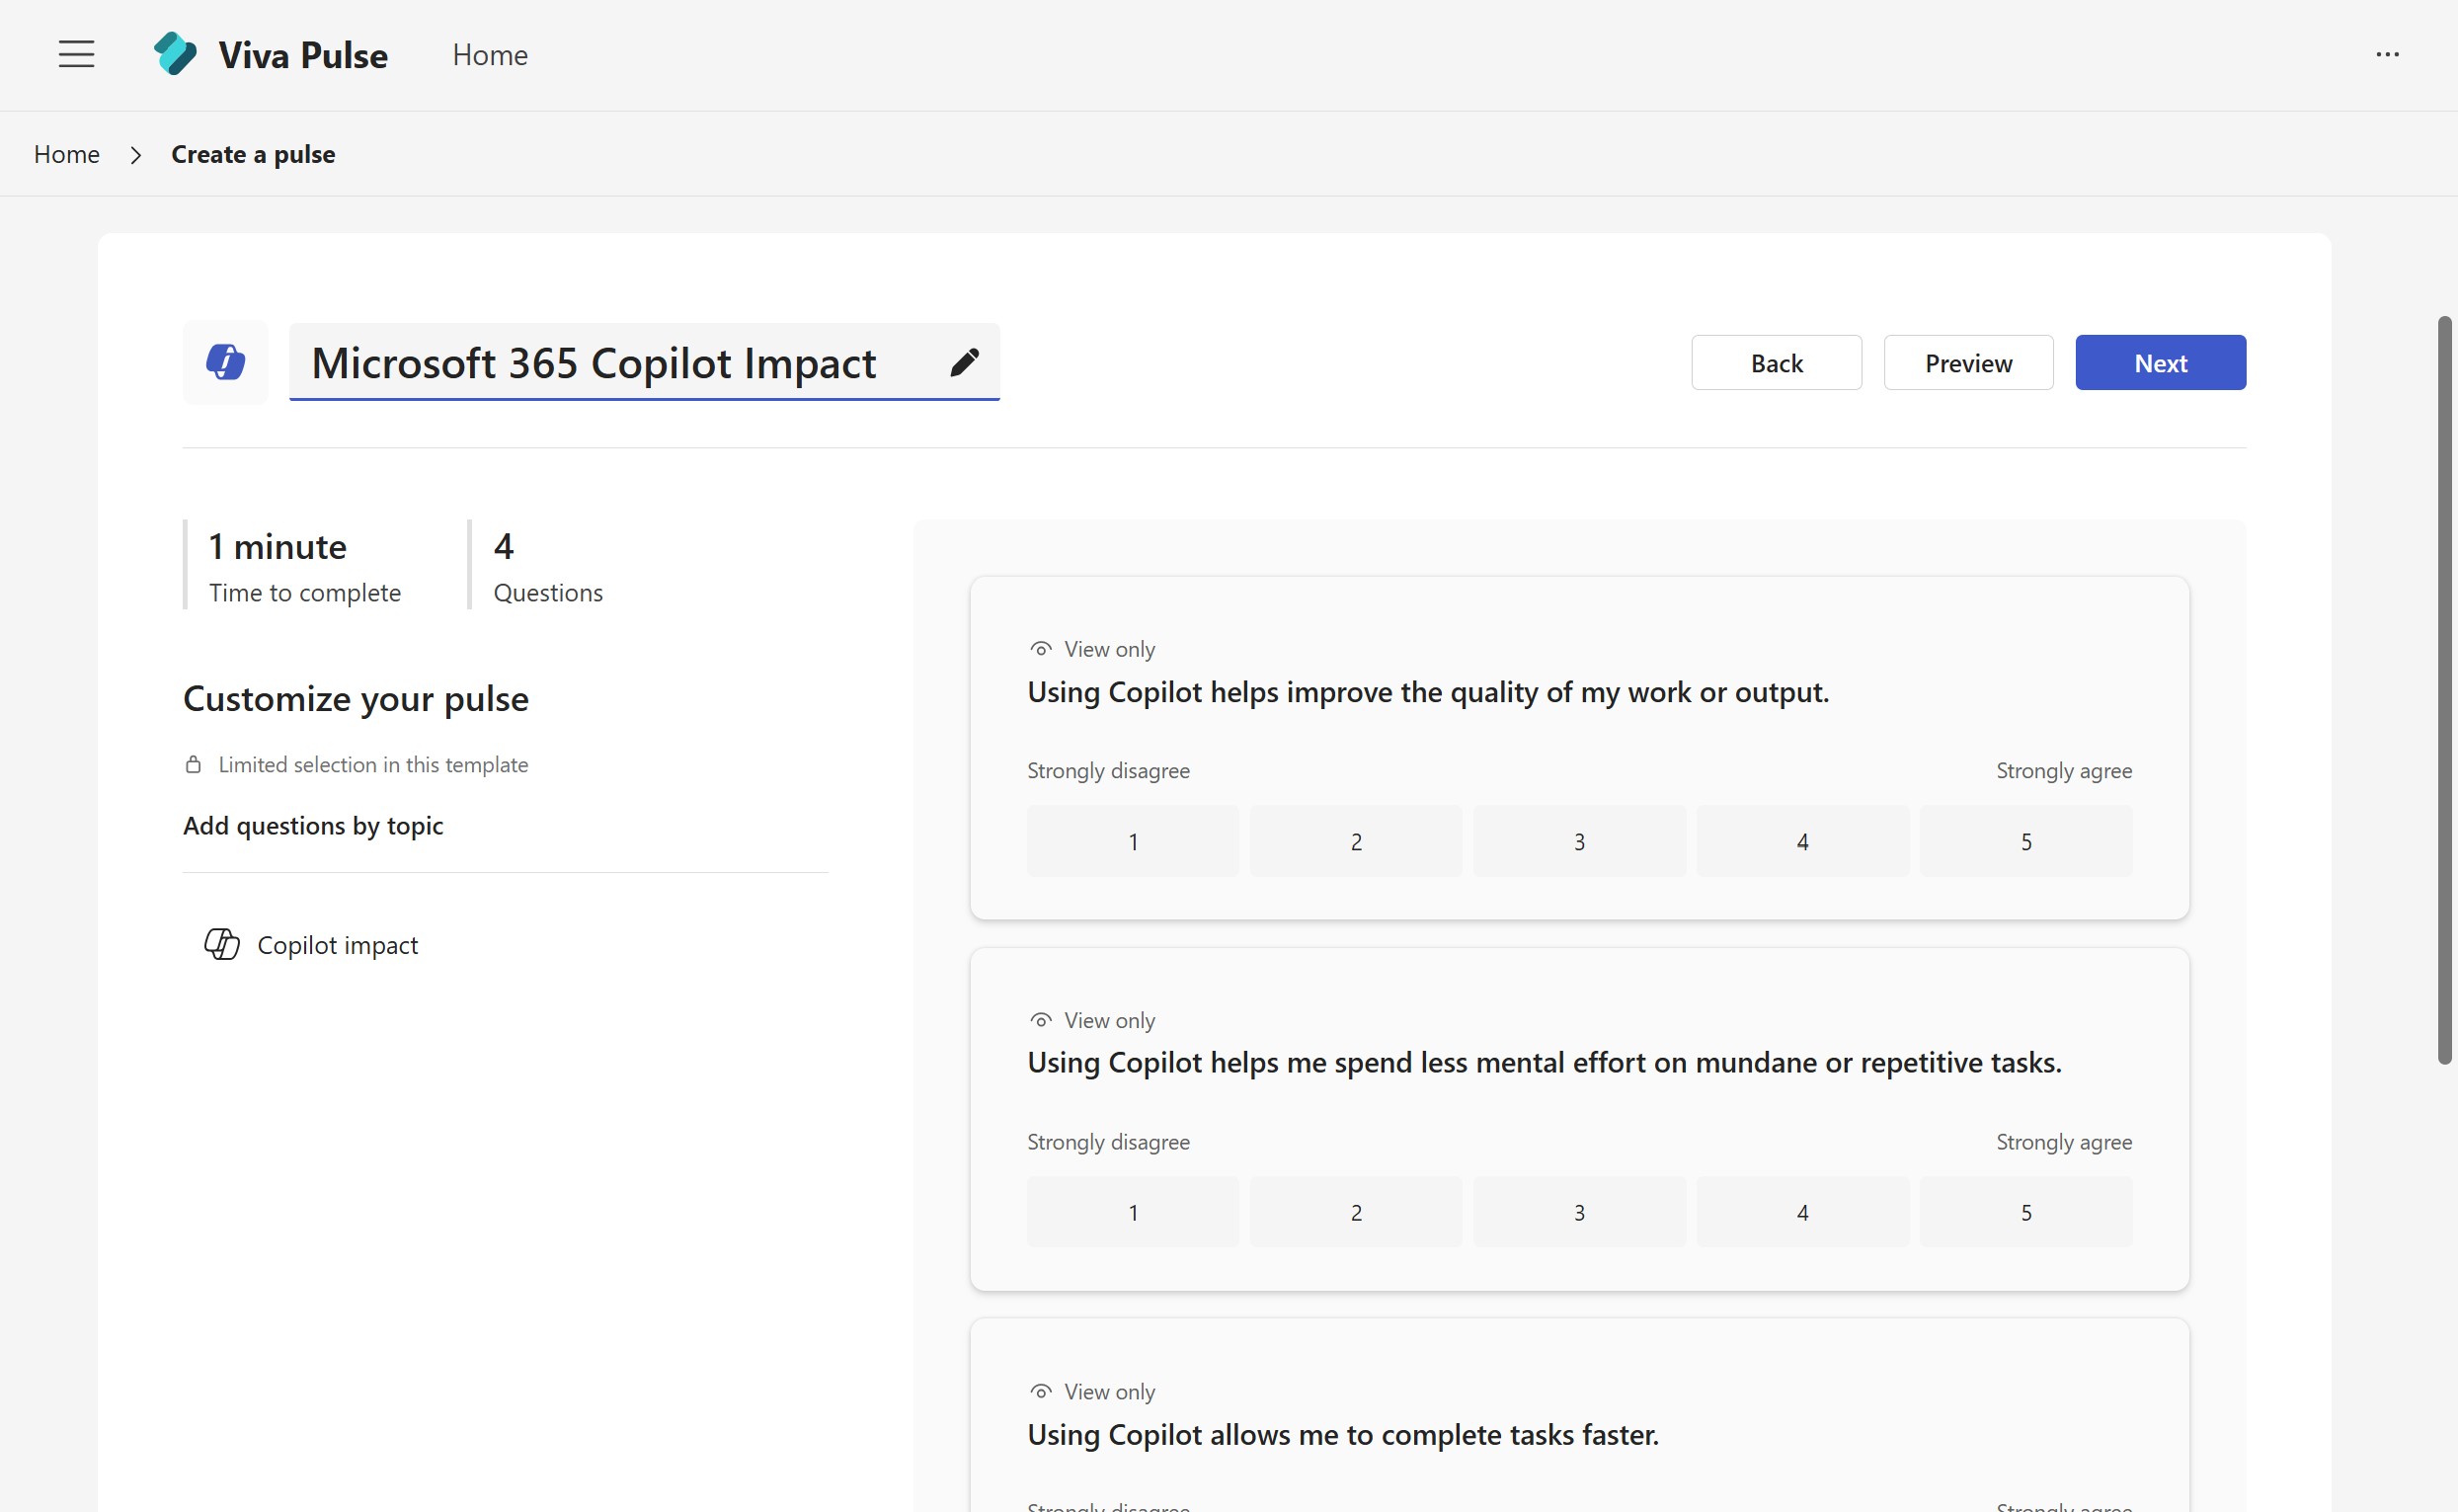Click the Next button
This screenshot has height=1512, width=2458.
[x=2160, y=362]
